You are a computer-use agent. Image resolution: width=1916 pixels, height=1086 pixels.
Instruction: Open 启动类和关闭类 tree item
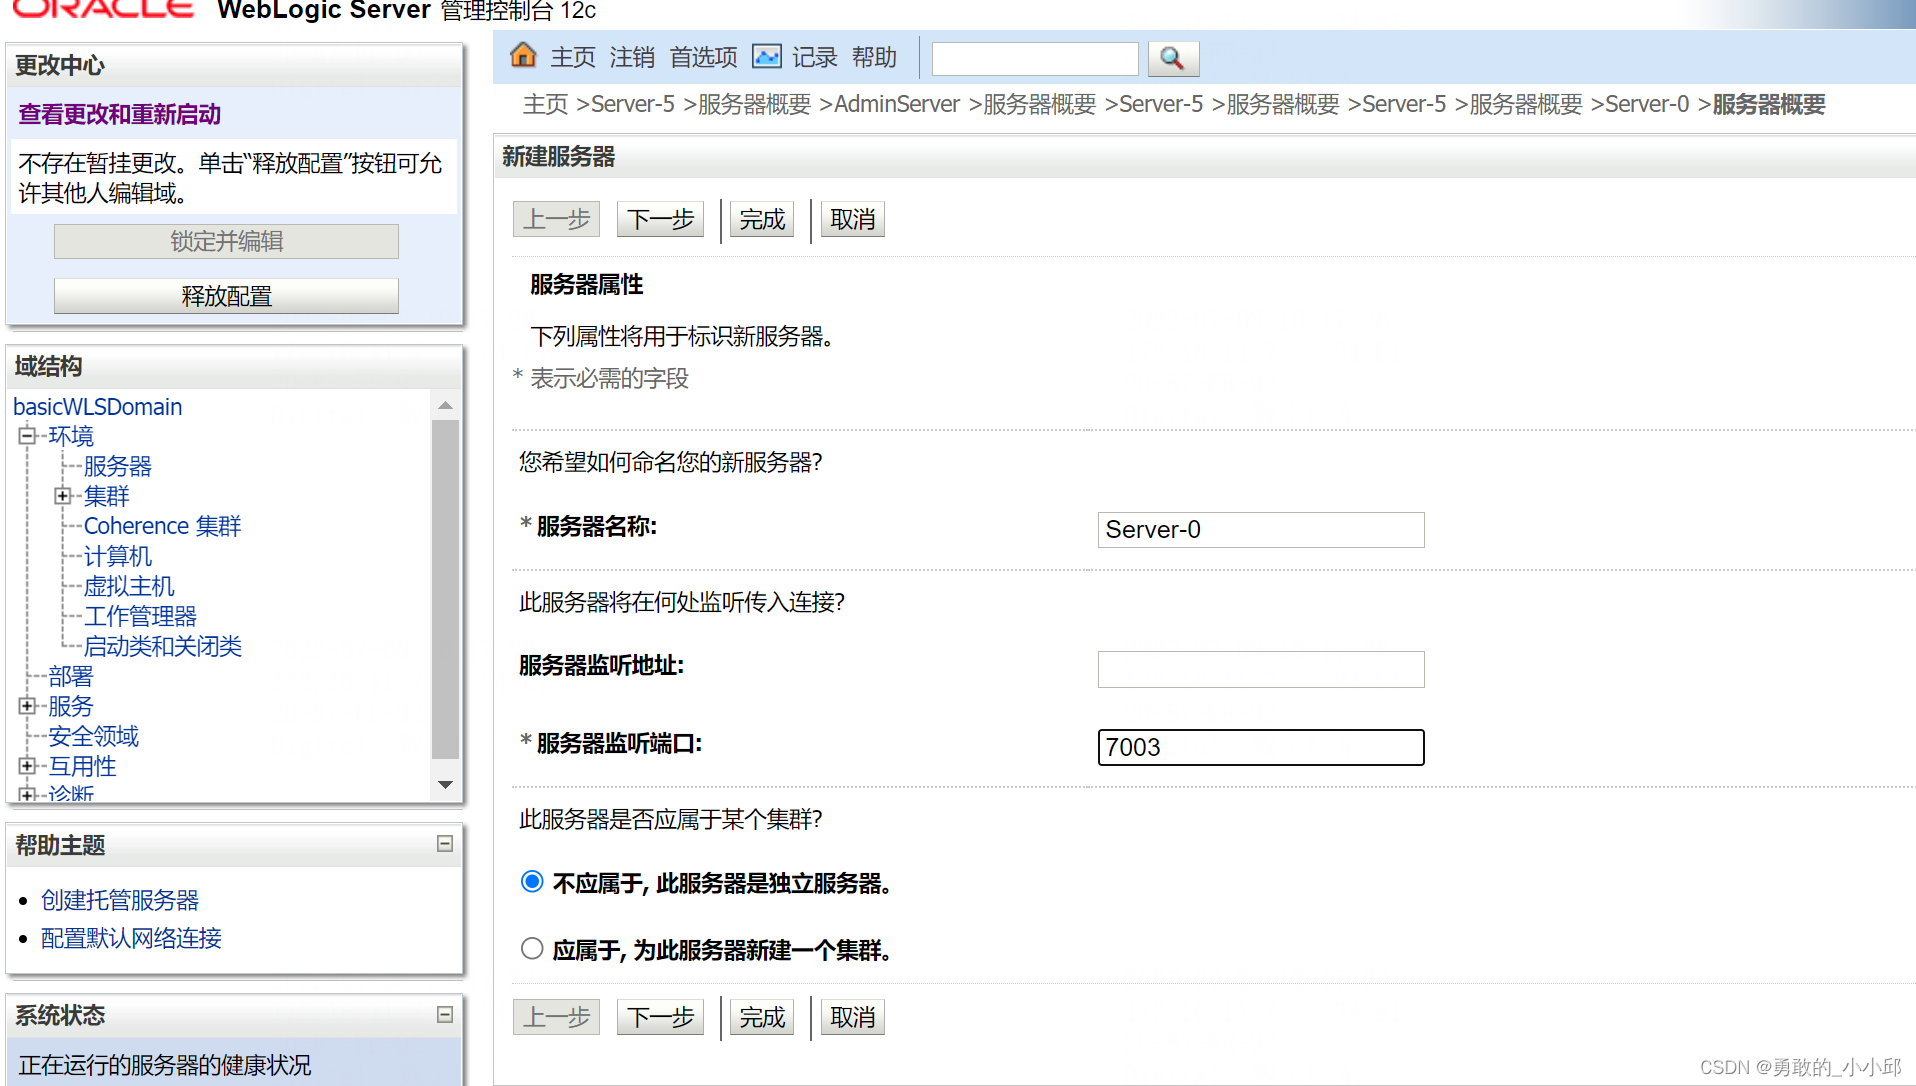pyautogui.click(x=163, y=646)
